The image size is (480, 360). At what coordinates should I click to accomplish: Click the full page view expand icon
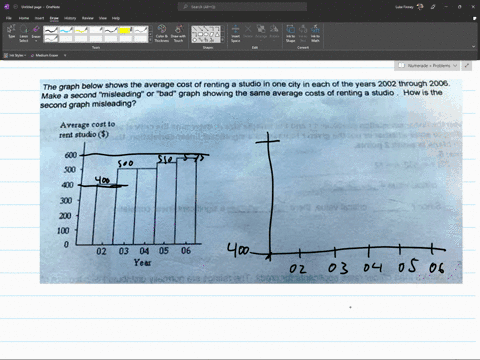467,66
